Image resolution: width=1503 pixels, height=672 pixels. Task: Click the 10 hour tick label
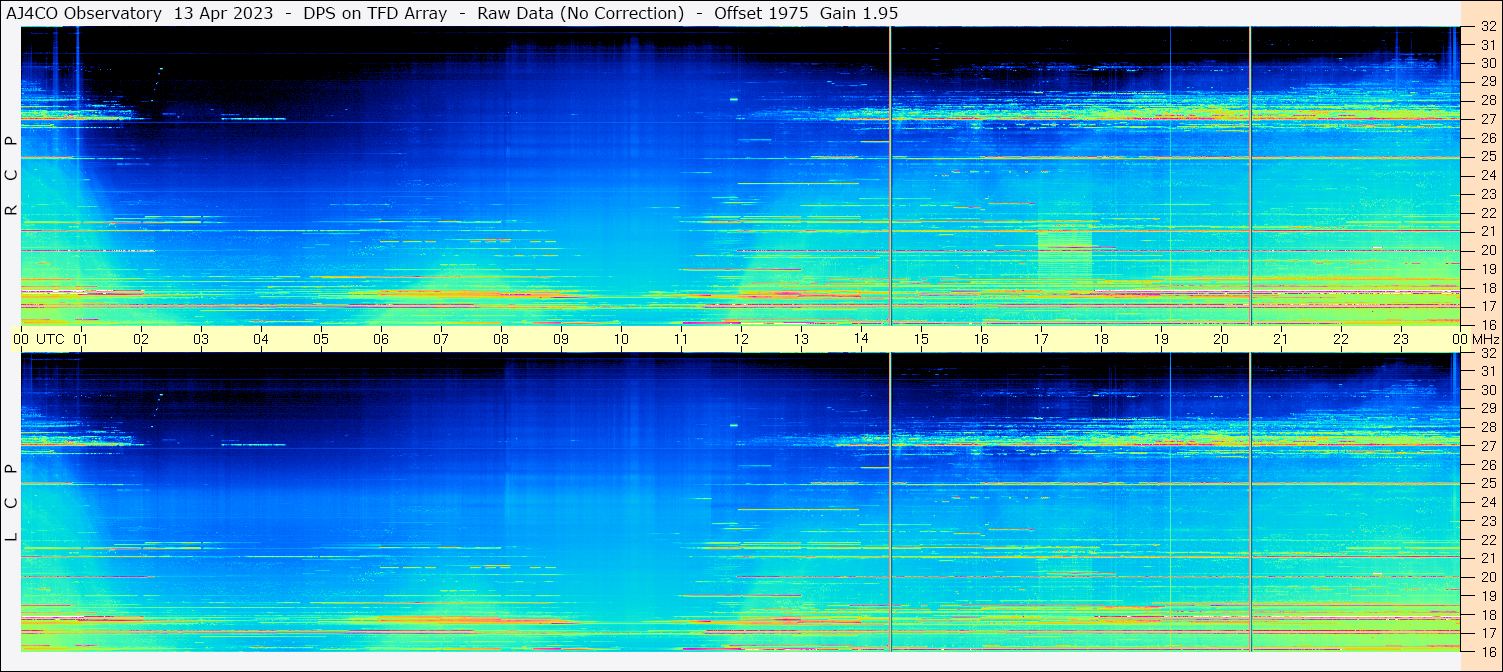click(621, 339)
